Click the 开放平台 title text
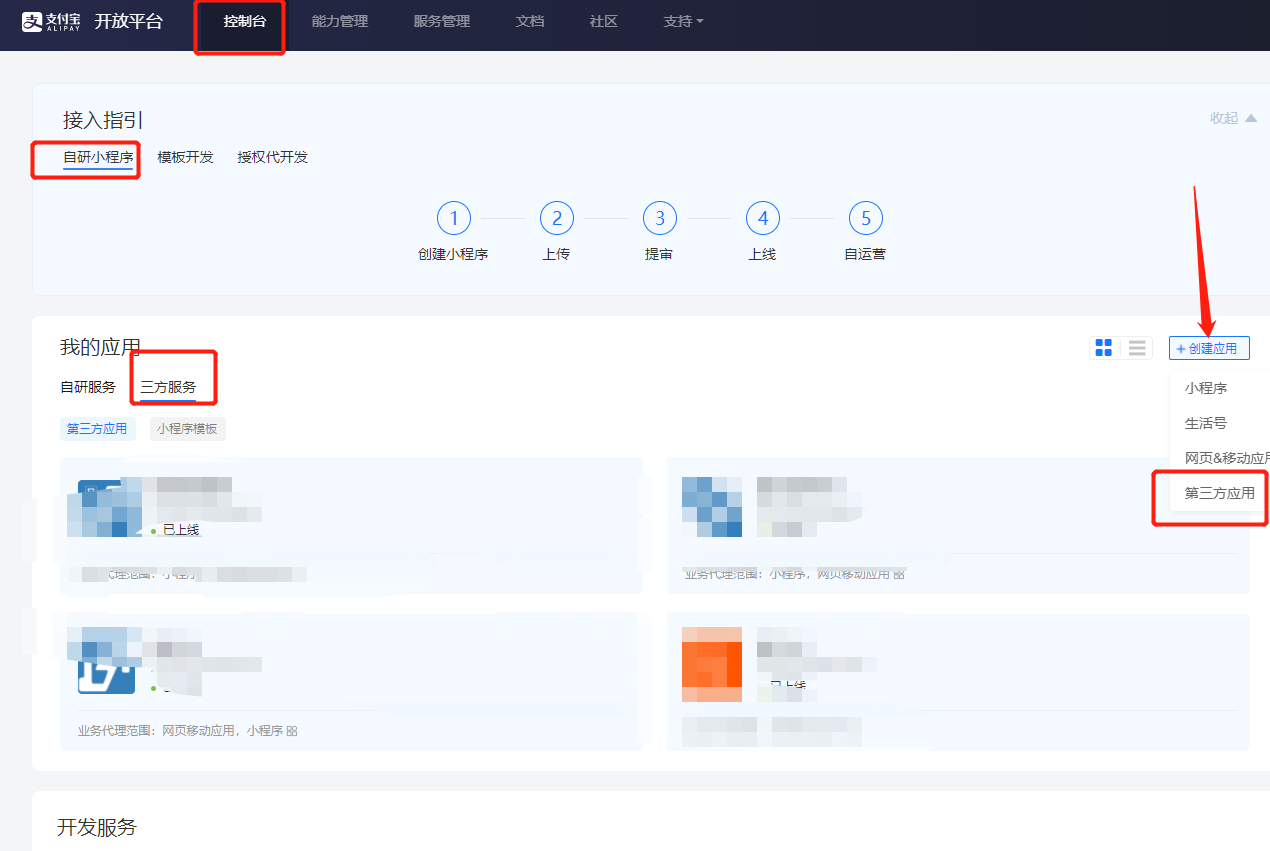Image resolution: width=1270 pixels, height=851 pixels. [128, 21]
